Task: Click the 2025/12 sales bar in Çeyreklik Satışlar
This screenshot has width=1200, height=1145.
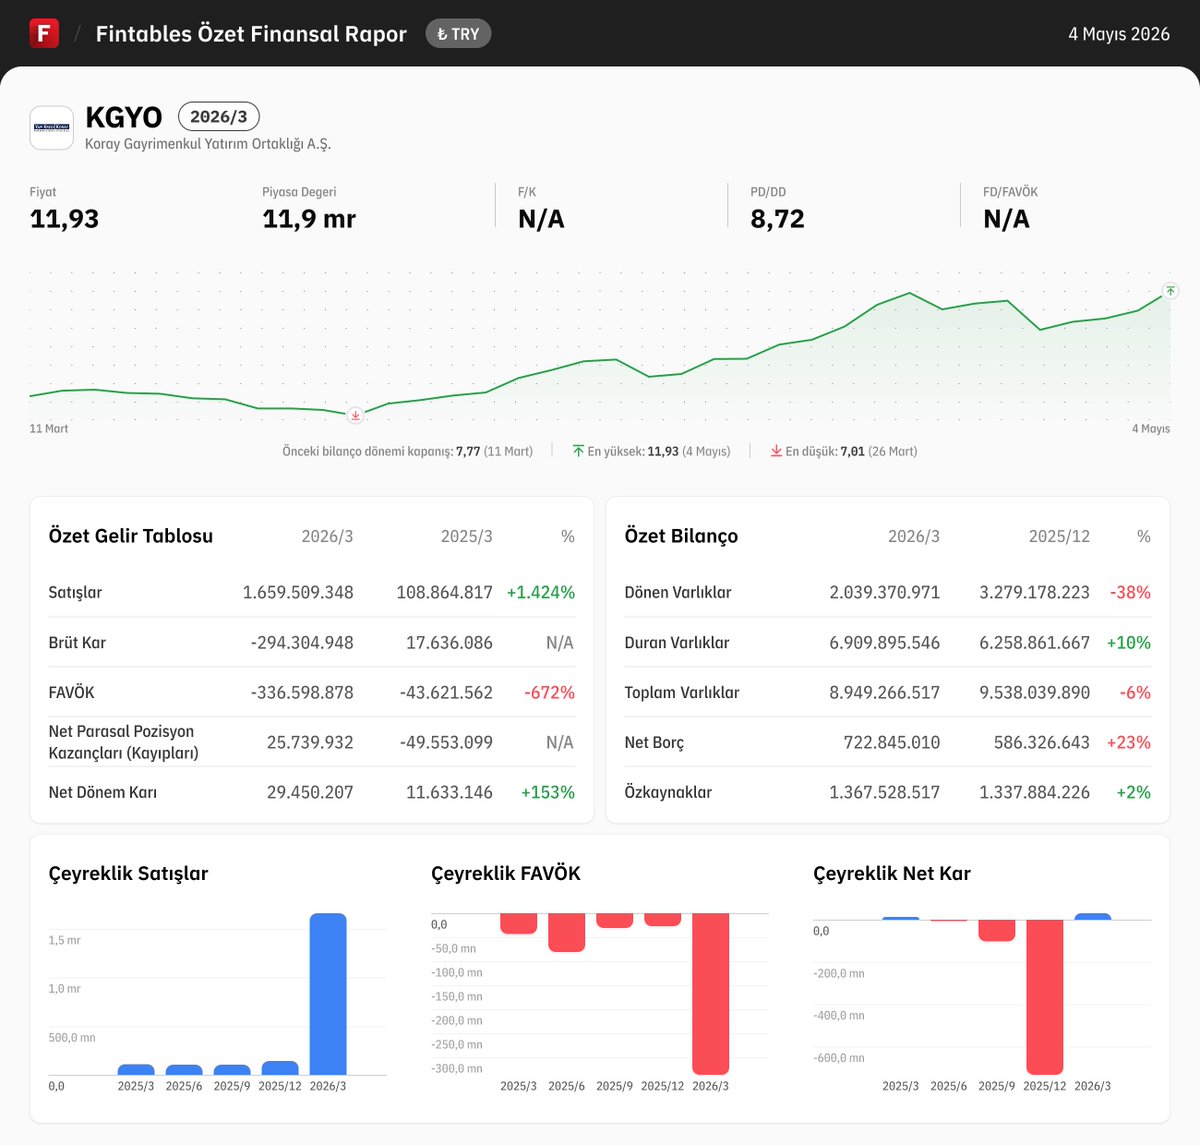Action: coord(280,1068)
